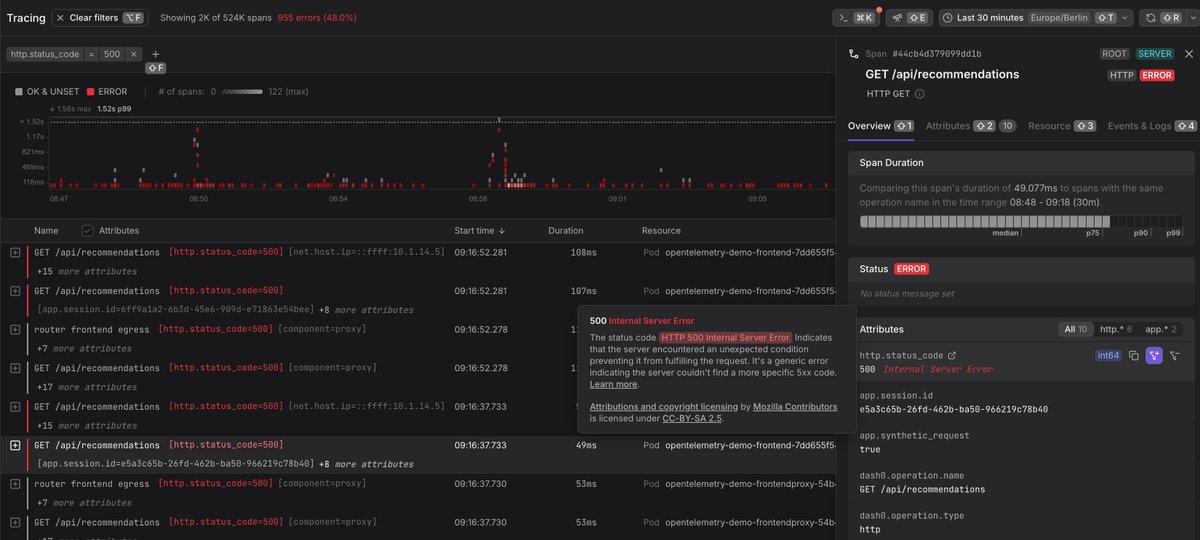Expand GET row with net.host.ip at 09:16:37.733

15,407
